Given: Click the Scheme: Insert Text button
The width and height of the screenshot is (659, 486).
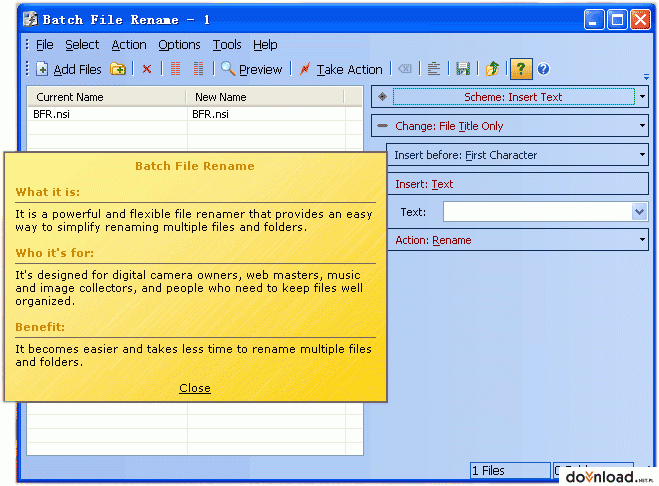Looking at the screenshot, I should (513, 97).
